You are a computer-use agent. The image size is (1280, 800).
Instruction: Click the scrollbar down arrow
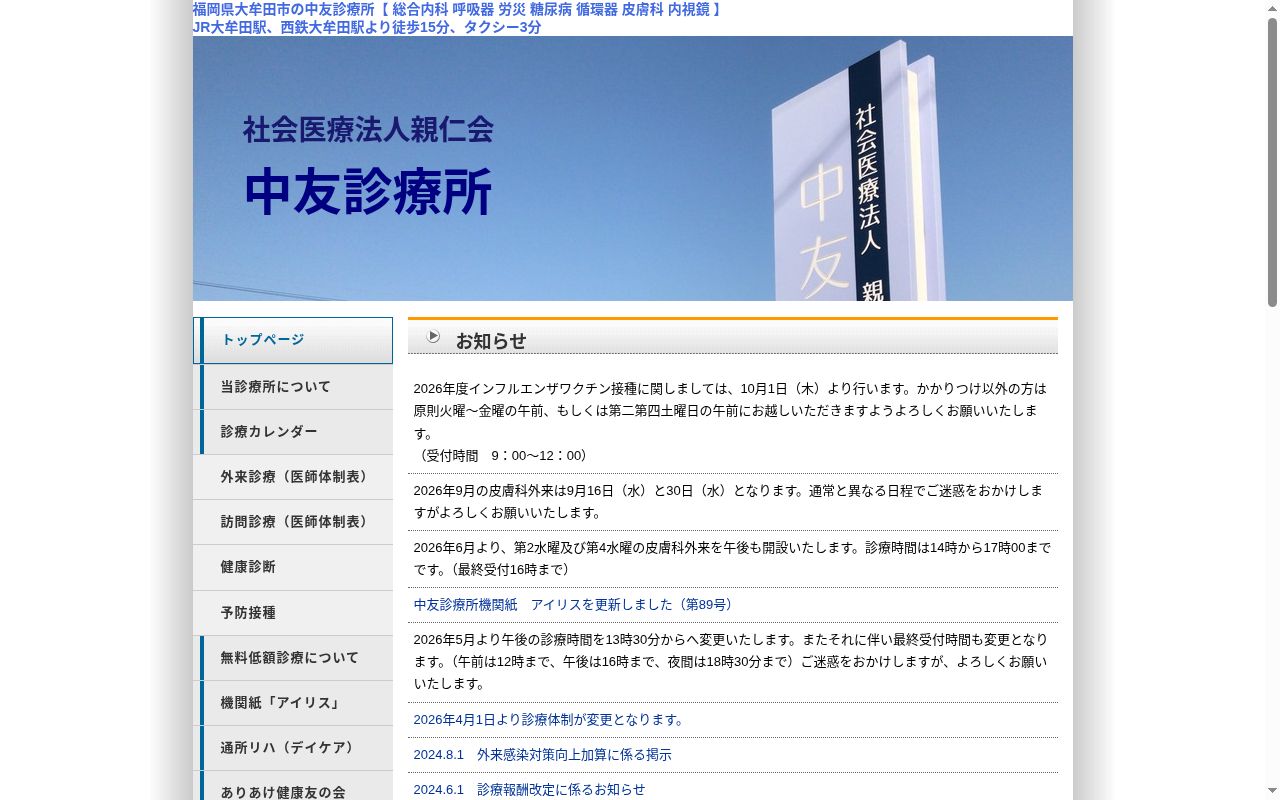(x=1273, y=792)
